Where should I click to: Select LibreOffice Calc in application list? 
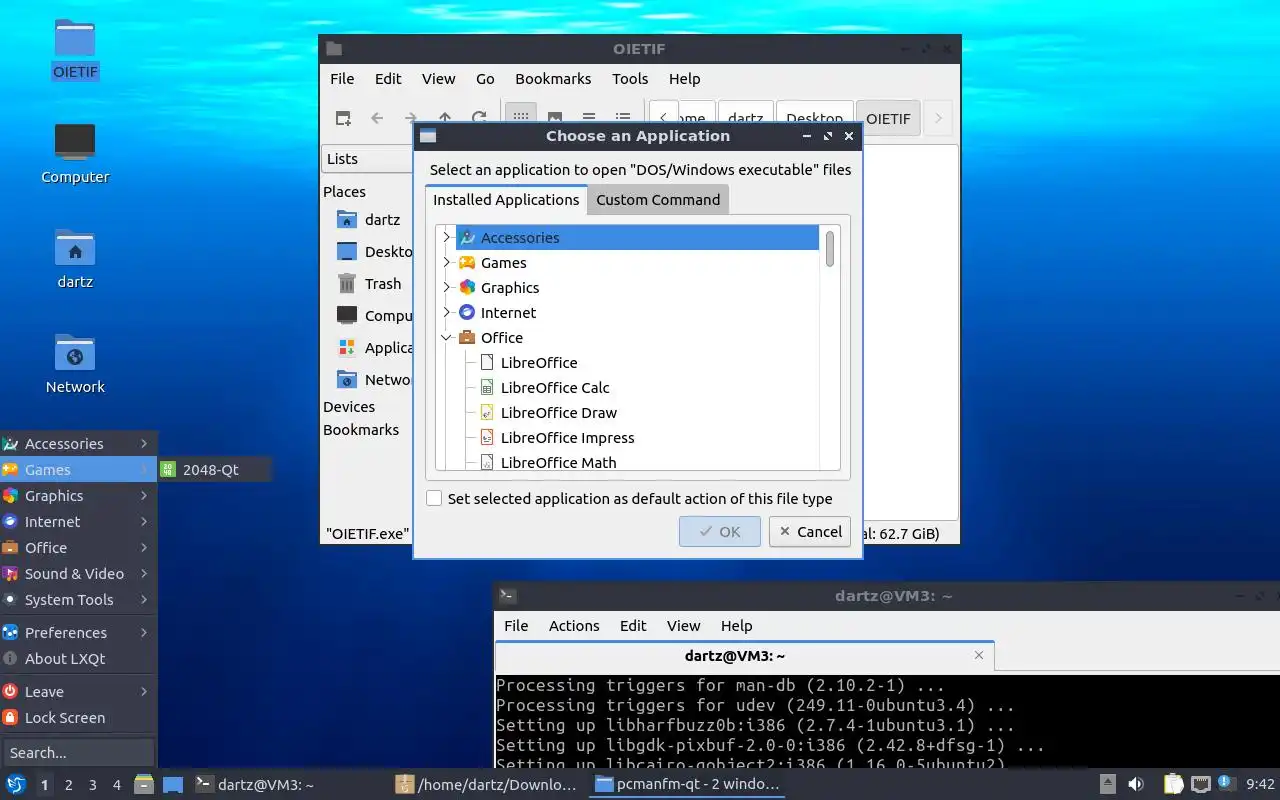[555, 387]
